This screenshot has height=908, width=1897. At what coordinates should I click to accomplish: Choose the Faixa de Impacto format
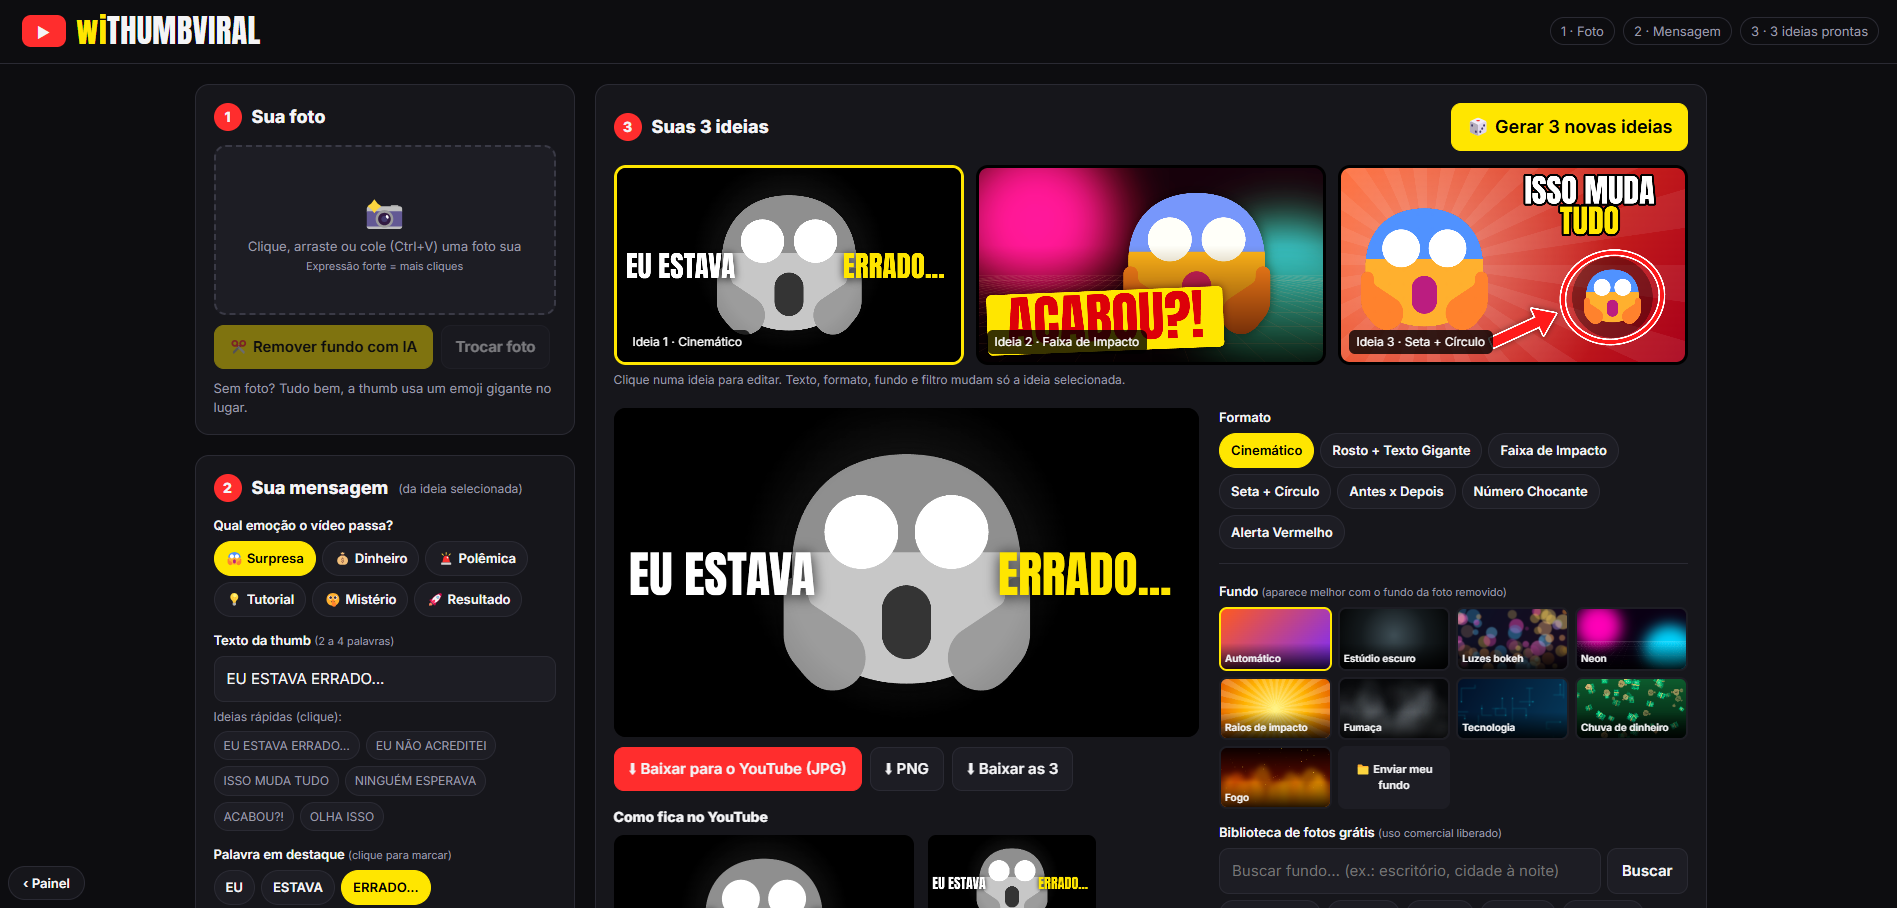1553,450
